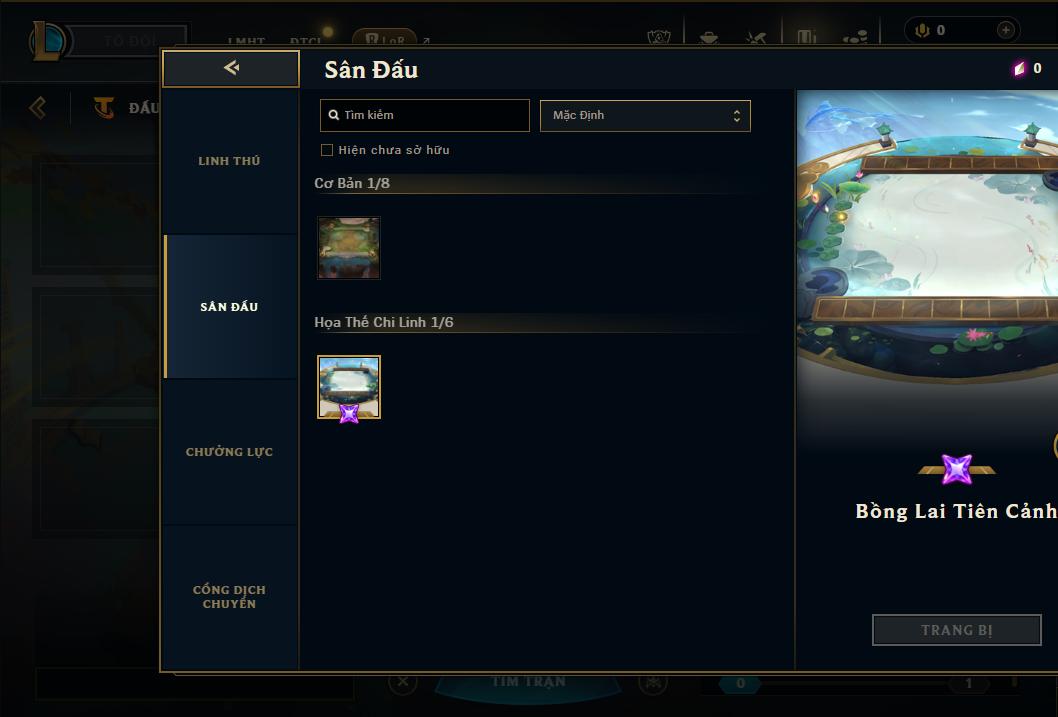Select the basic arena thumbnail under Cơ Bản
Screen dimensions: 1058x717
coord(349,248)
